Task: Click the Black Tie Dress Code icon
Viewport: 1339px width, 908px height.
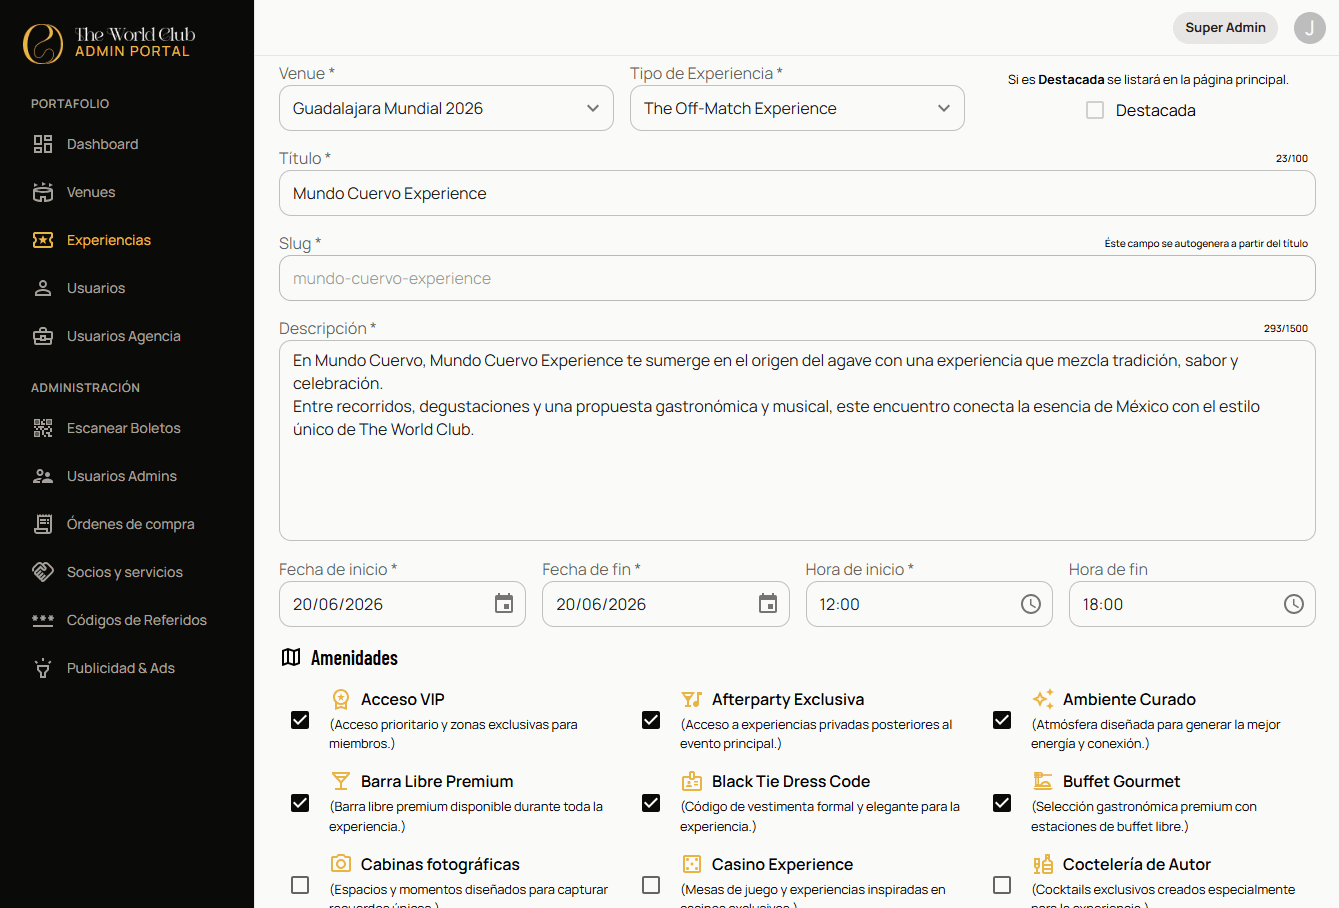Action: pos(692,781)
